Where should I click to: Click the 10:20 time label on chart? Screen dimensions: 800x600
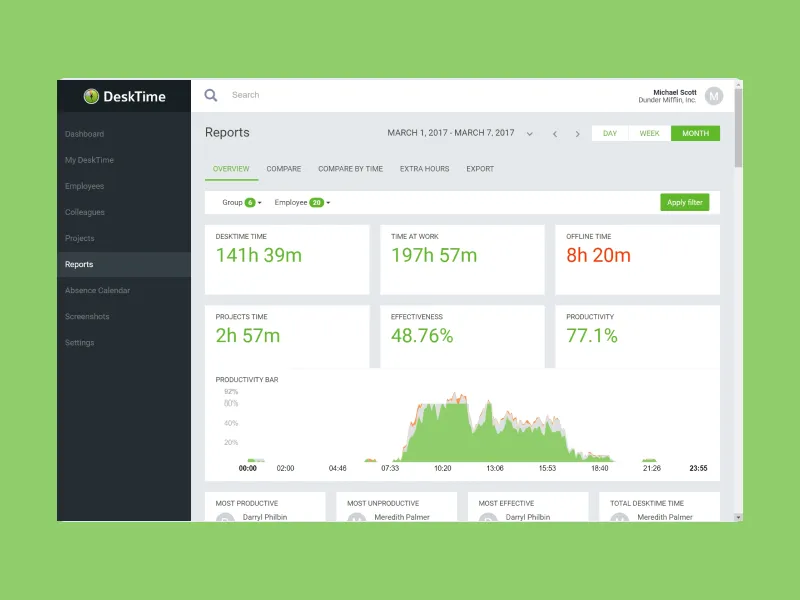point(442,468)
